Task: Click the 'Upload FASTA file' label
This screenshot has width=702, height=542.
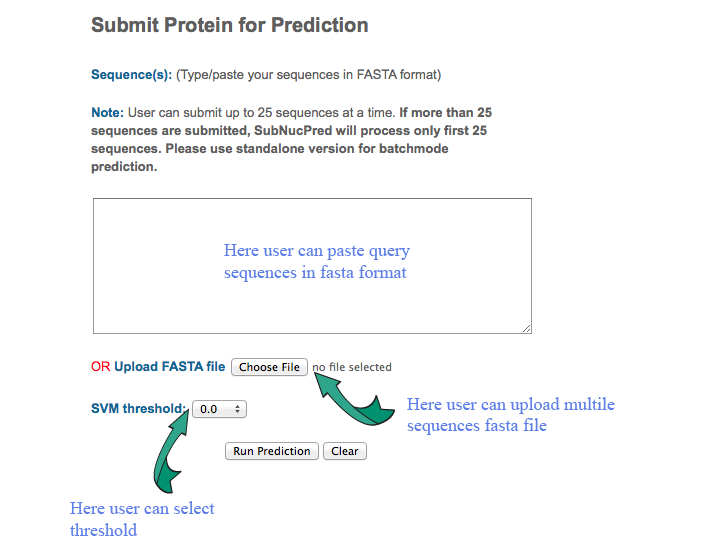Action: click(x=170, y=367)
